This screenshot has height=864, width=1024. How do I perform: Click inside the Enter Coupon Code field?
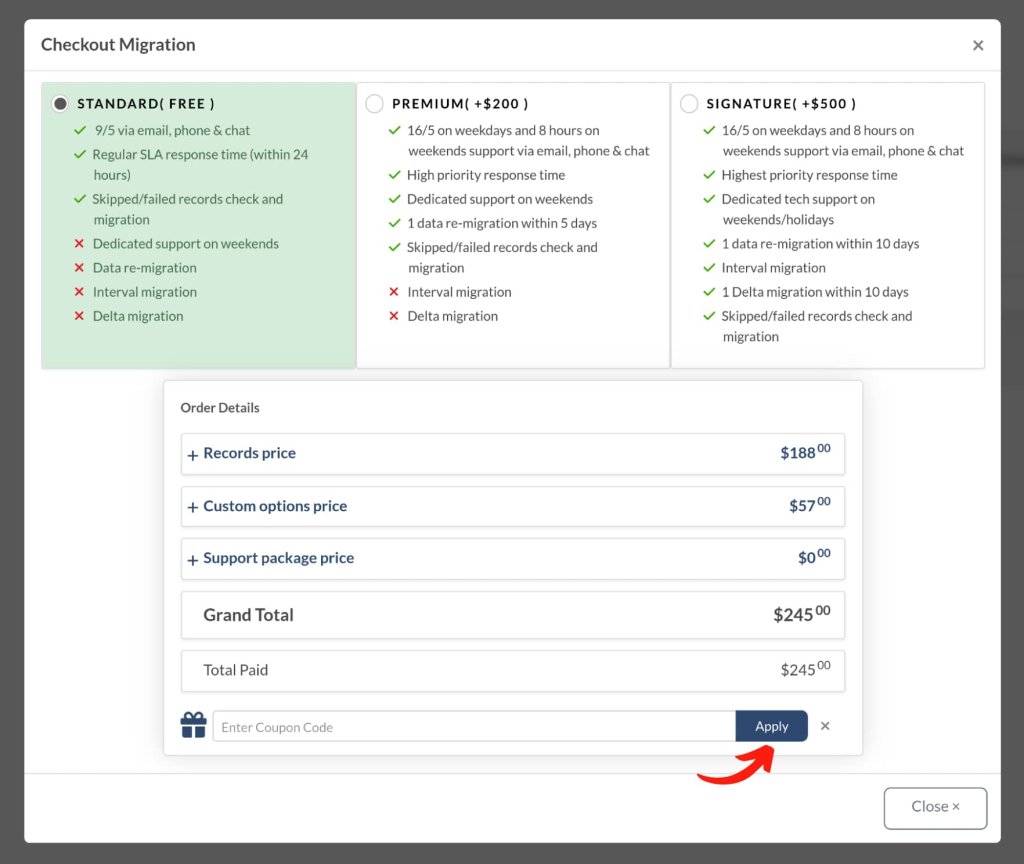[470, 727]
